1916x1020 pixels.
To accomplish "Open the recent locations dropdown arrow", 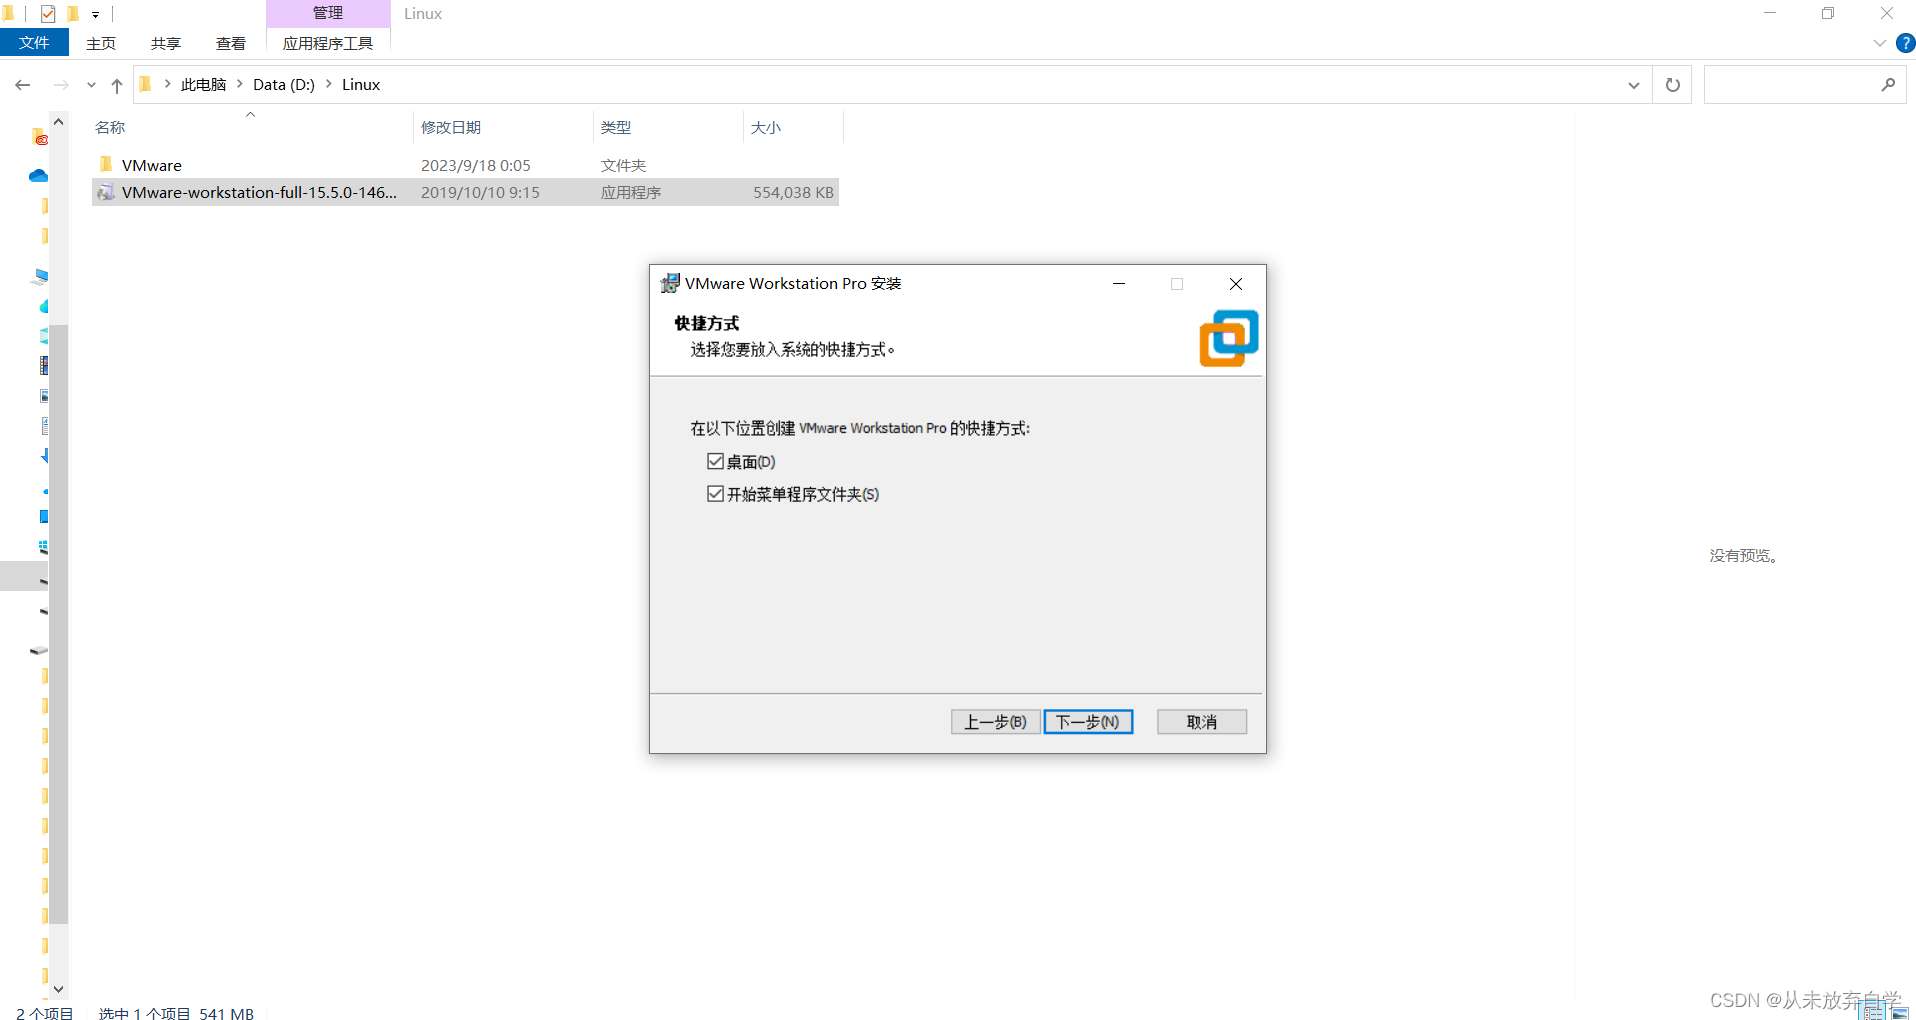I will click(x=91, y=85).
